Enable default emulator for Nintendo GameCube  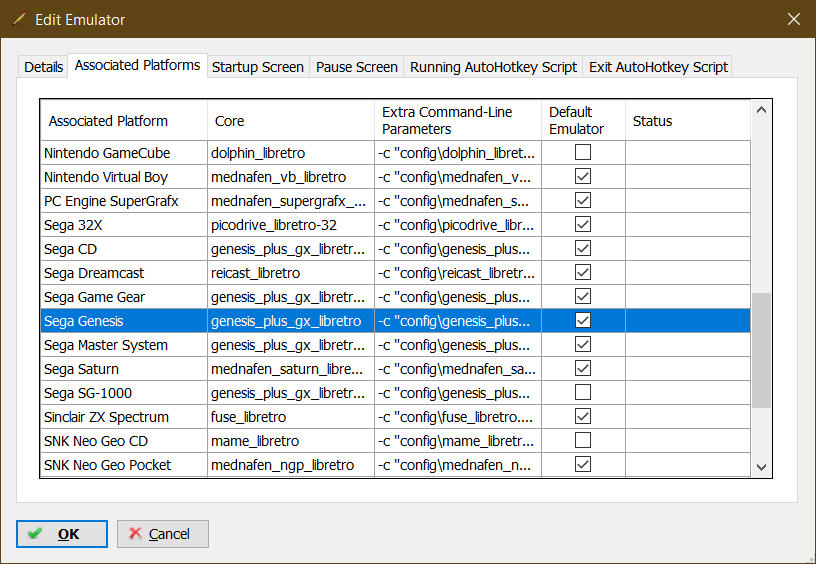click(x=583, y=152)
